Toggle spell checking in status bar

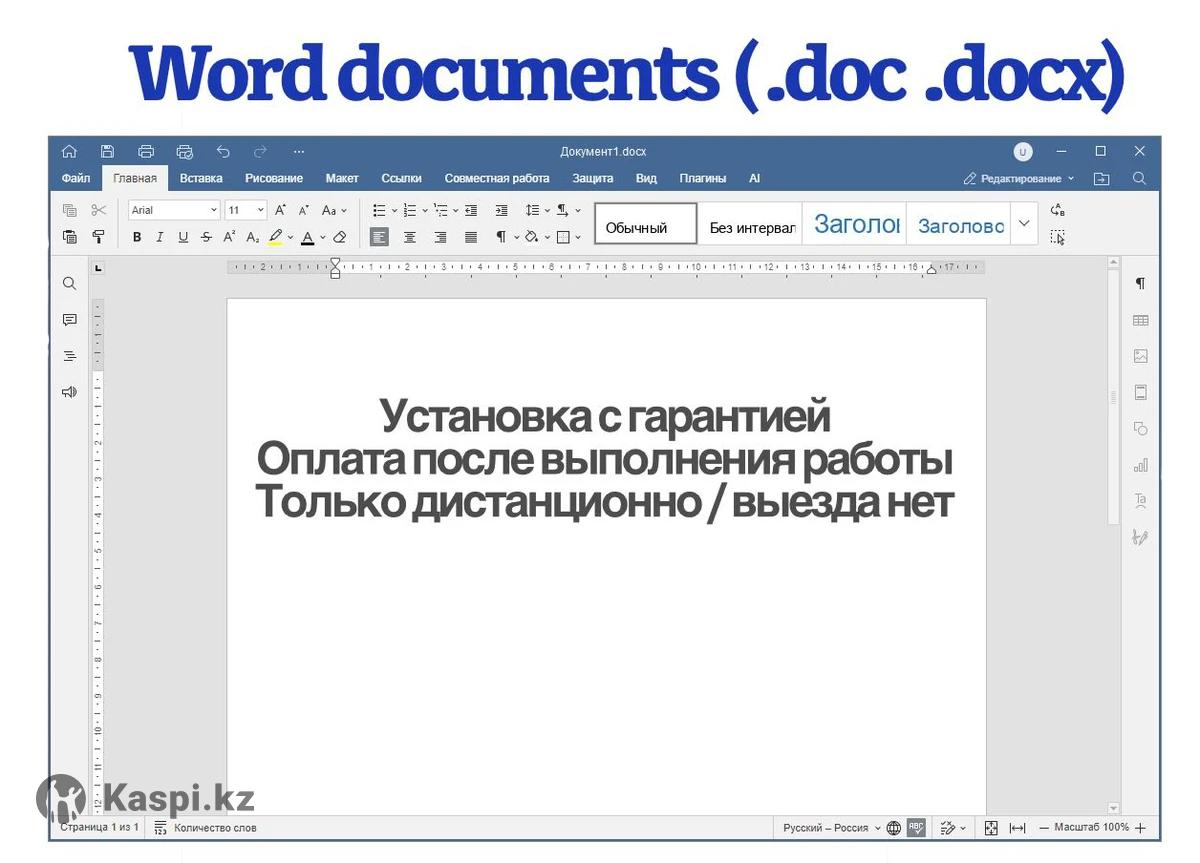916,828
